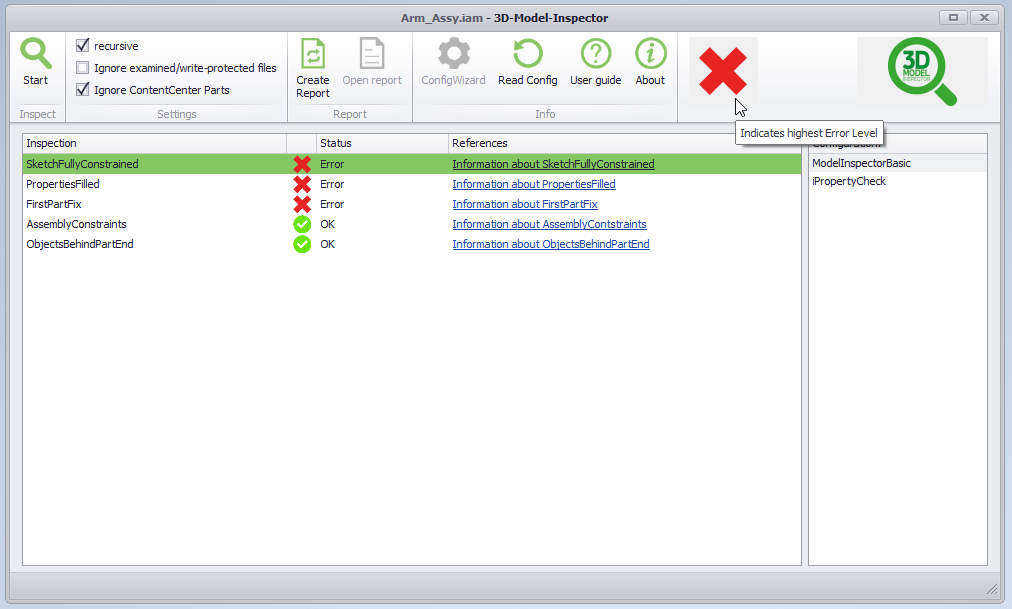The width and height of the screenshot is (1012, 609).
Task: Click the error icon in PropertiesFilled row
Action: 302,185
